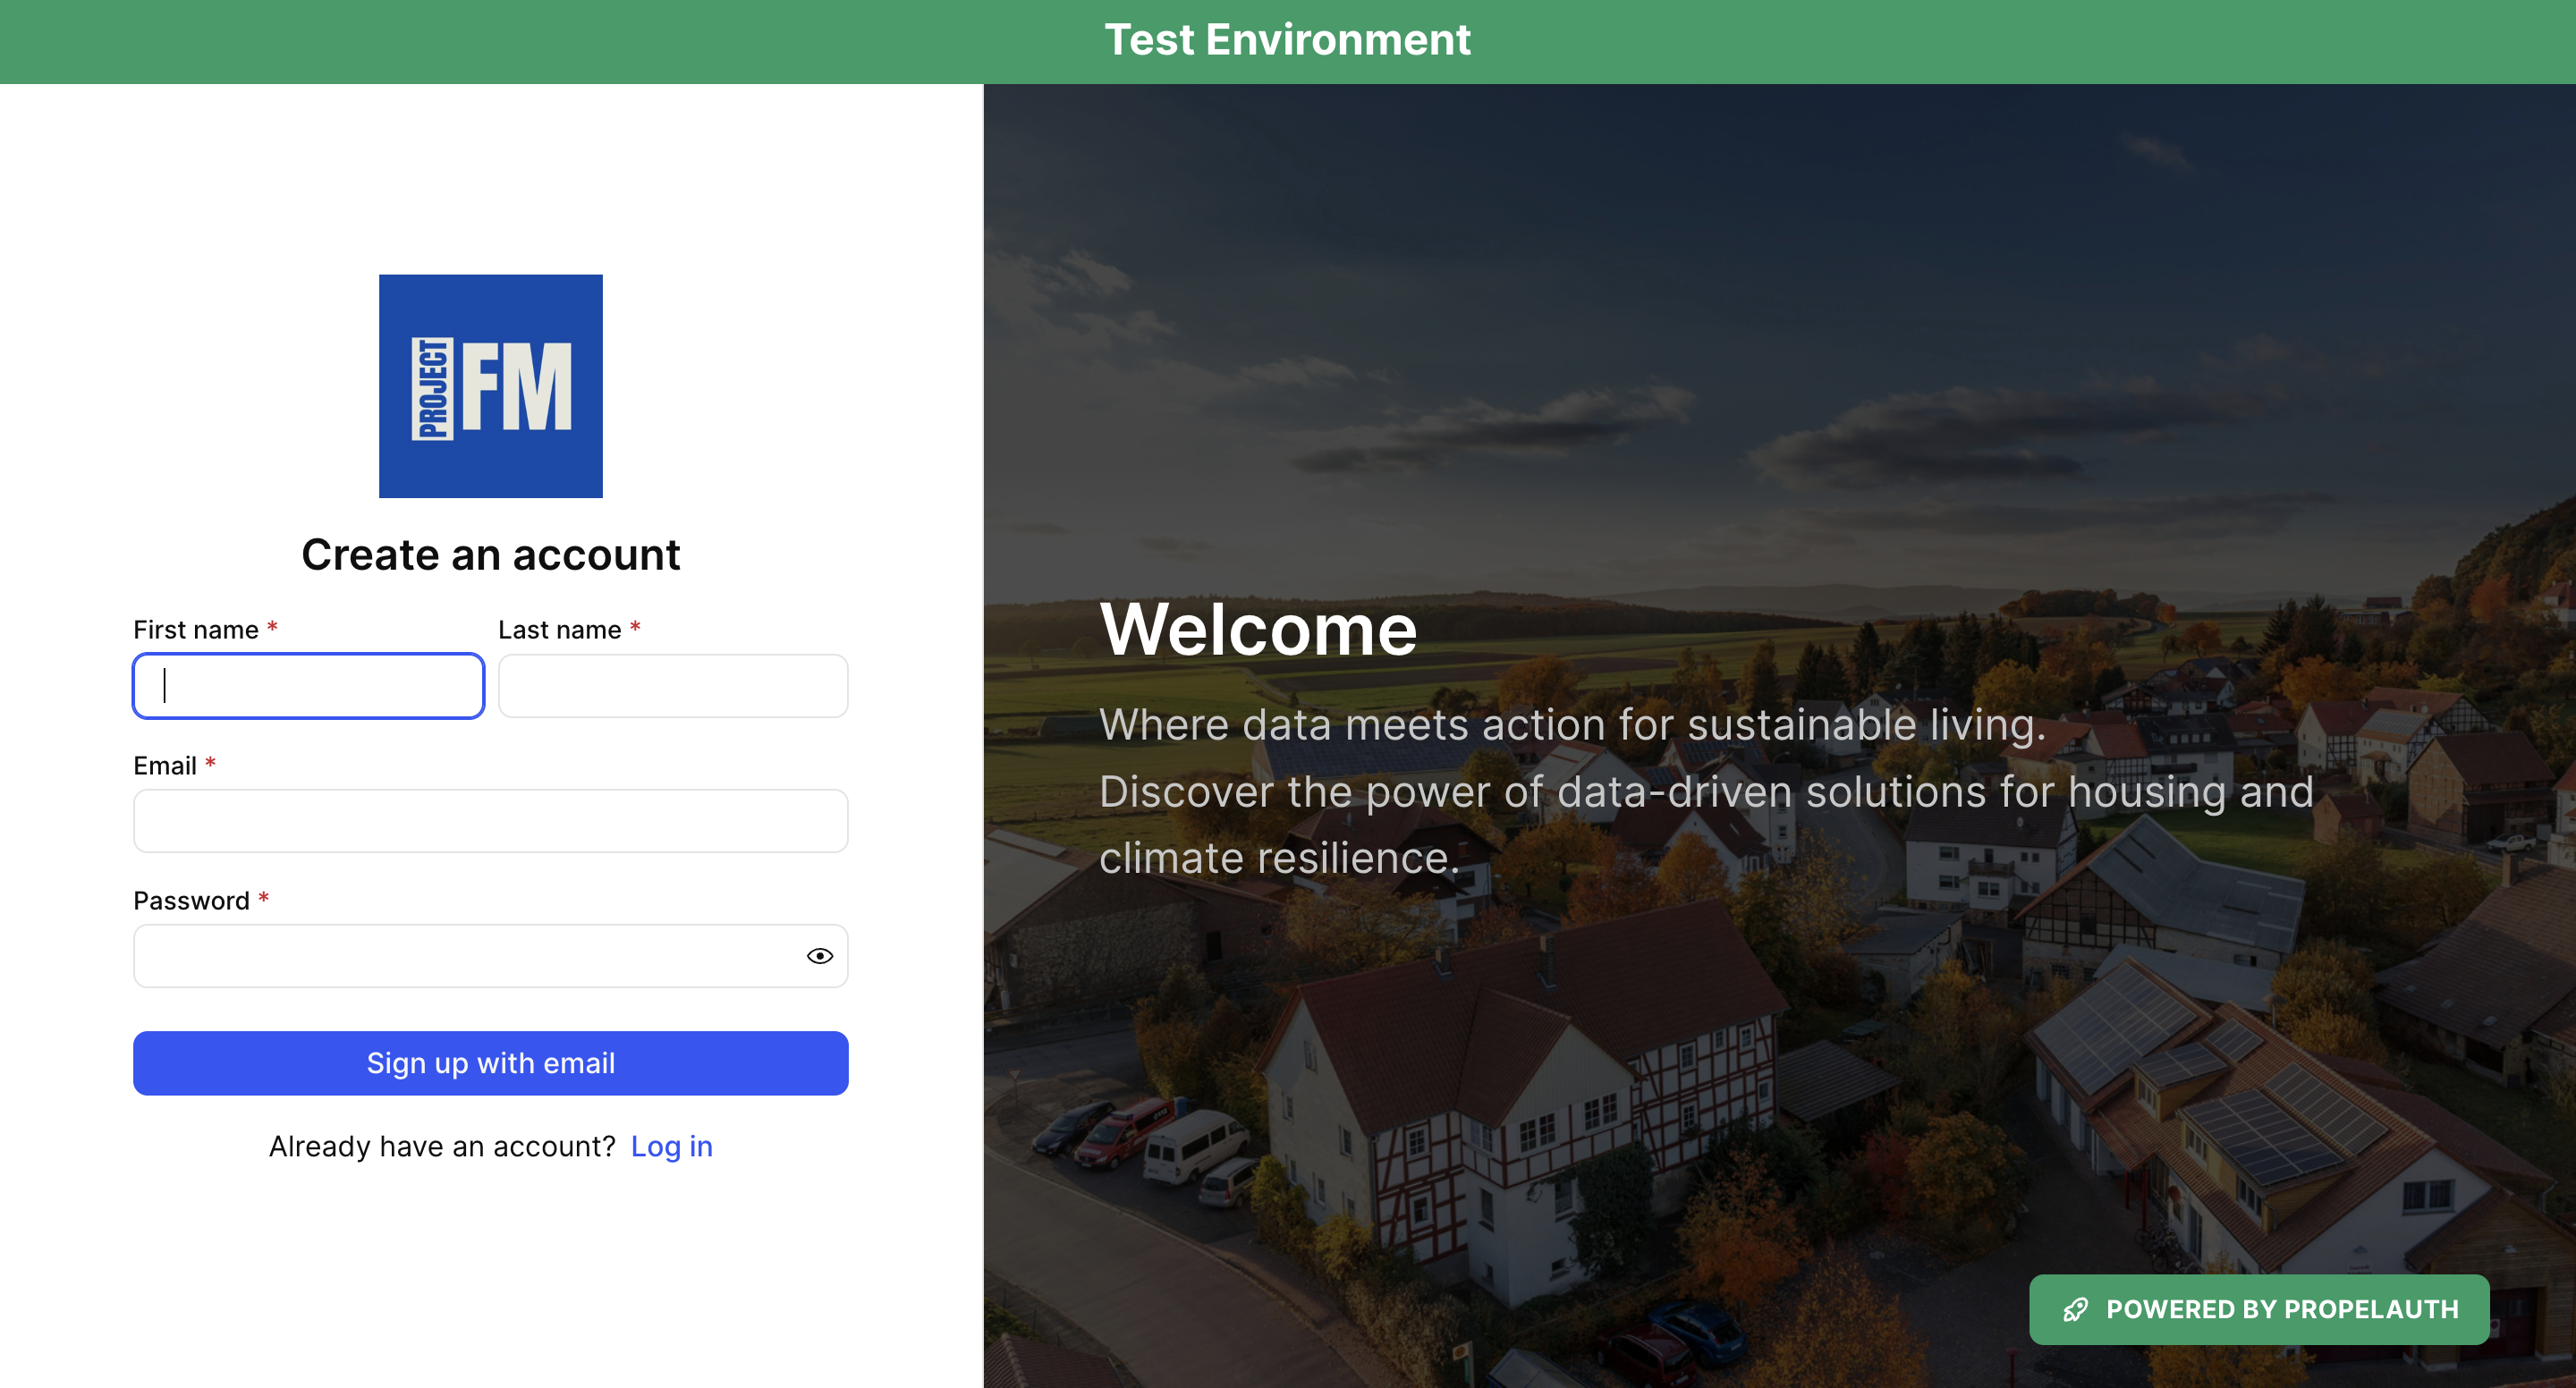The width and height of the screenshot is (2576, 1388).
Task: Click the rocket icon in PropelAuth badge
Action: (2075, 1309)
